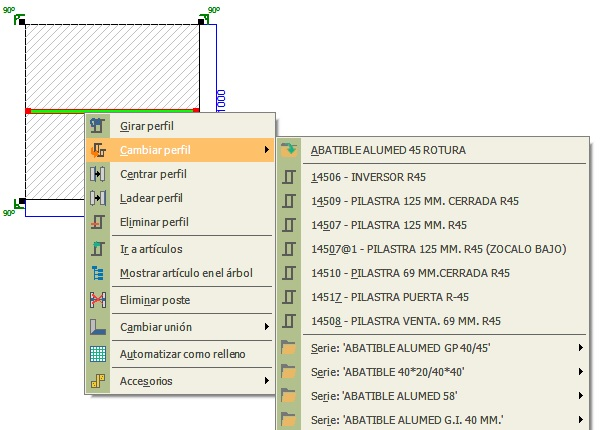
Task: Click the Eliminar perfil icon
Action: [x=97, y=222]
